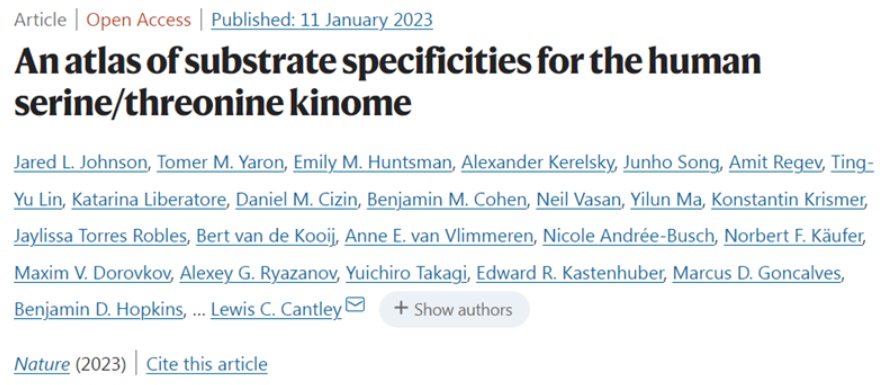This screenshot has width=896, height=385.
Task: Select Benjamin M. Cohen author link
Action: (x=446, y=200)
